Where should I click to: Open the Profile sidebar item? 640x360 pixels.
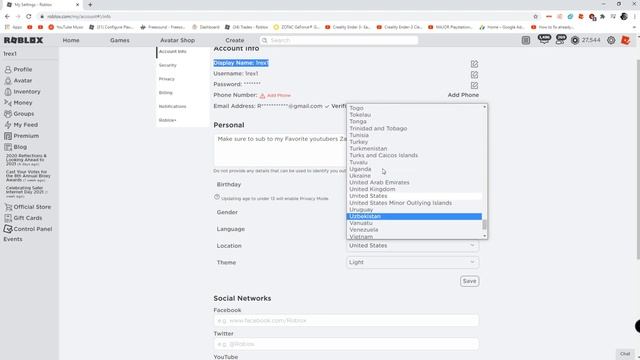[18, 69]
